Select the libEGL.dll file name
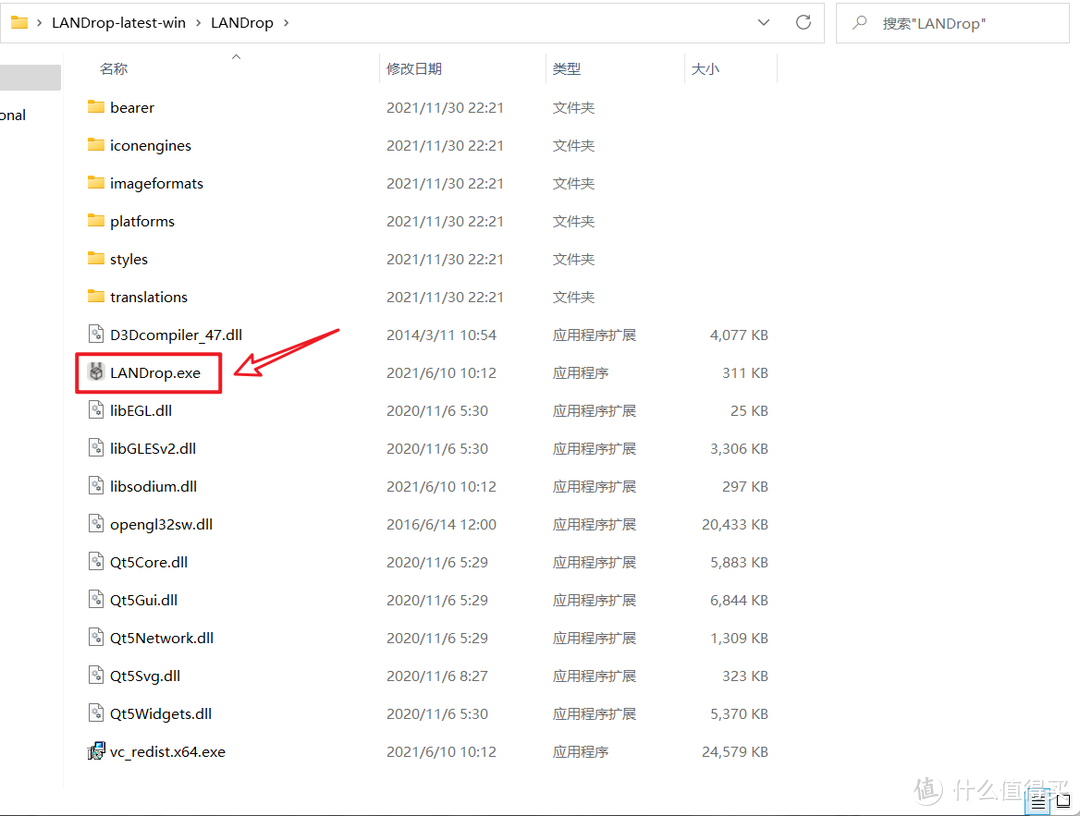The image size is (1080, 816). (141, 410)
